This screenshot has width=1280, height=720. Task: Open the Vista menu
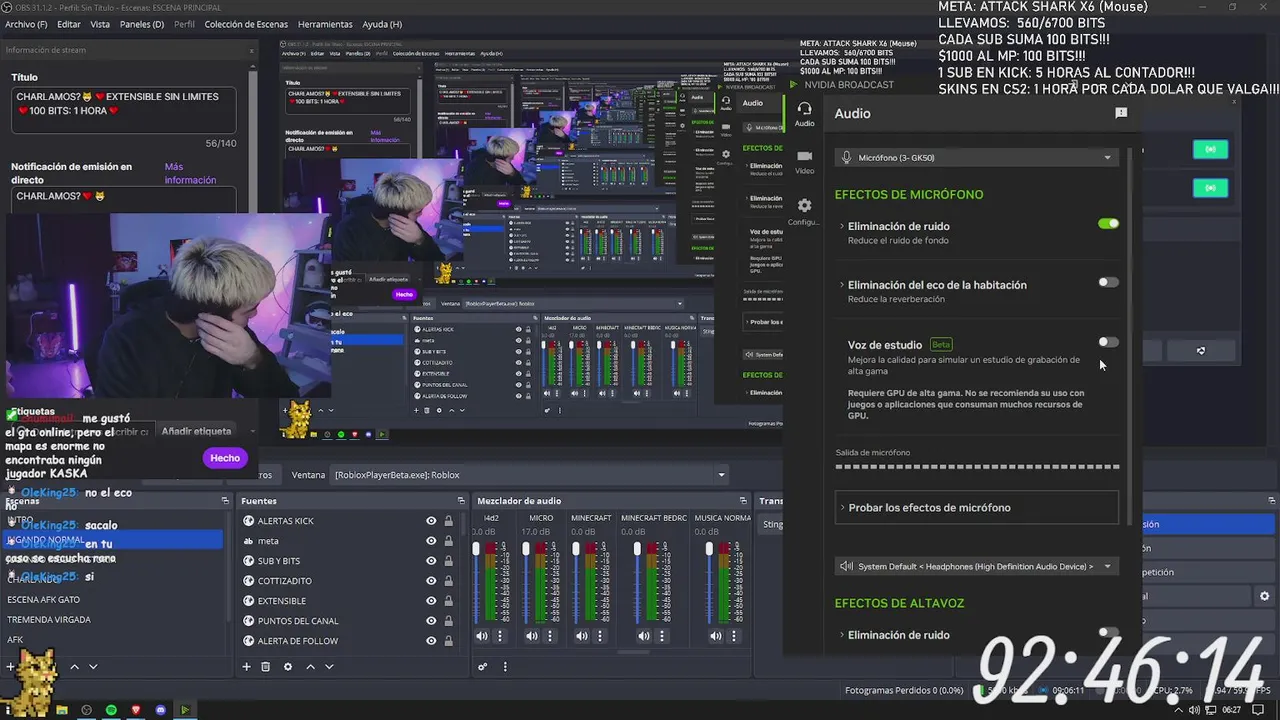click(x=100, y=24)
